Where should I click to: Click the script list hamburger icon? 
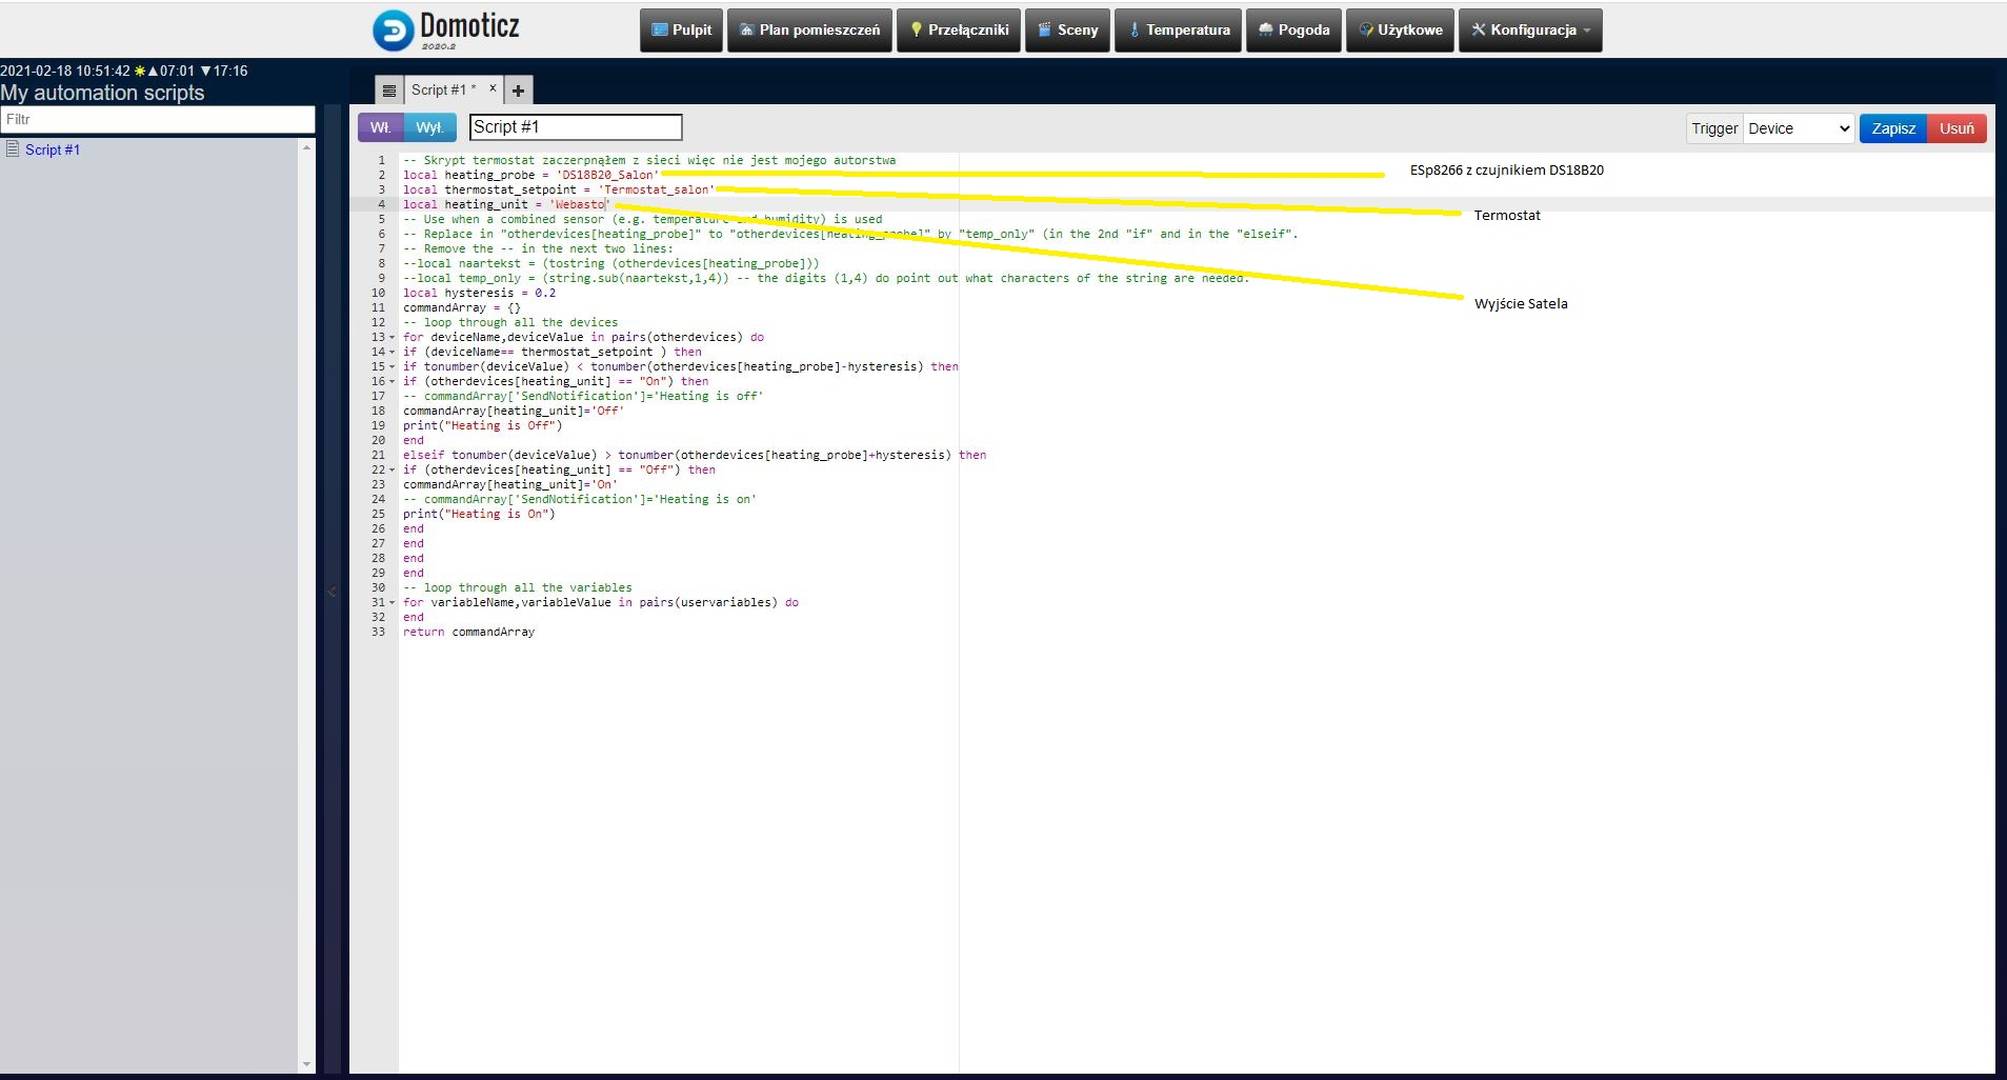389,90
